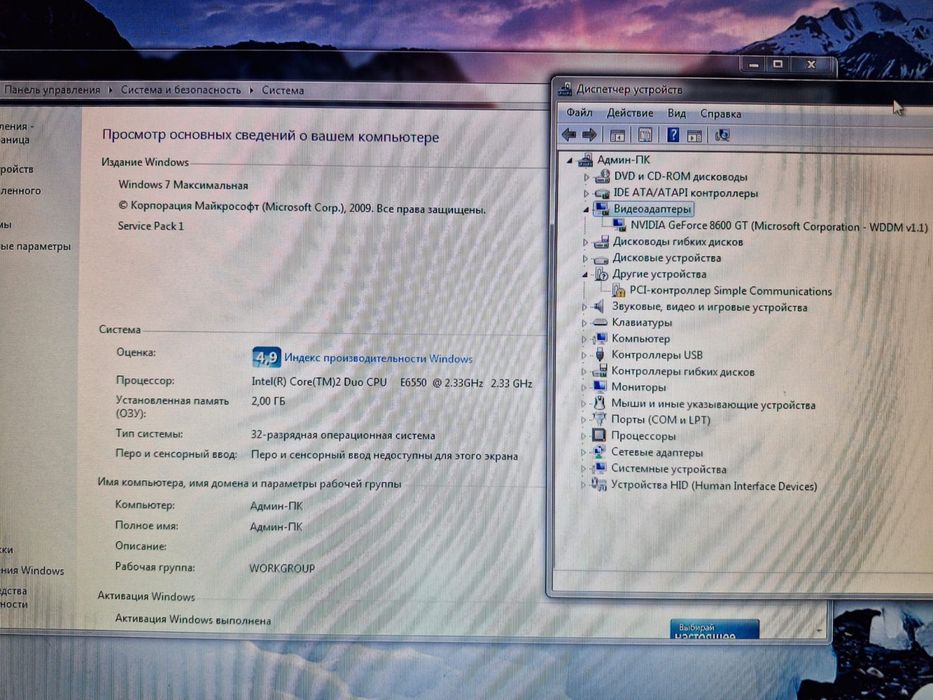Click Система in the breadcrumb path

point(283,90)
